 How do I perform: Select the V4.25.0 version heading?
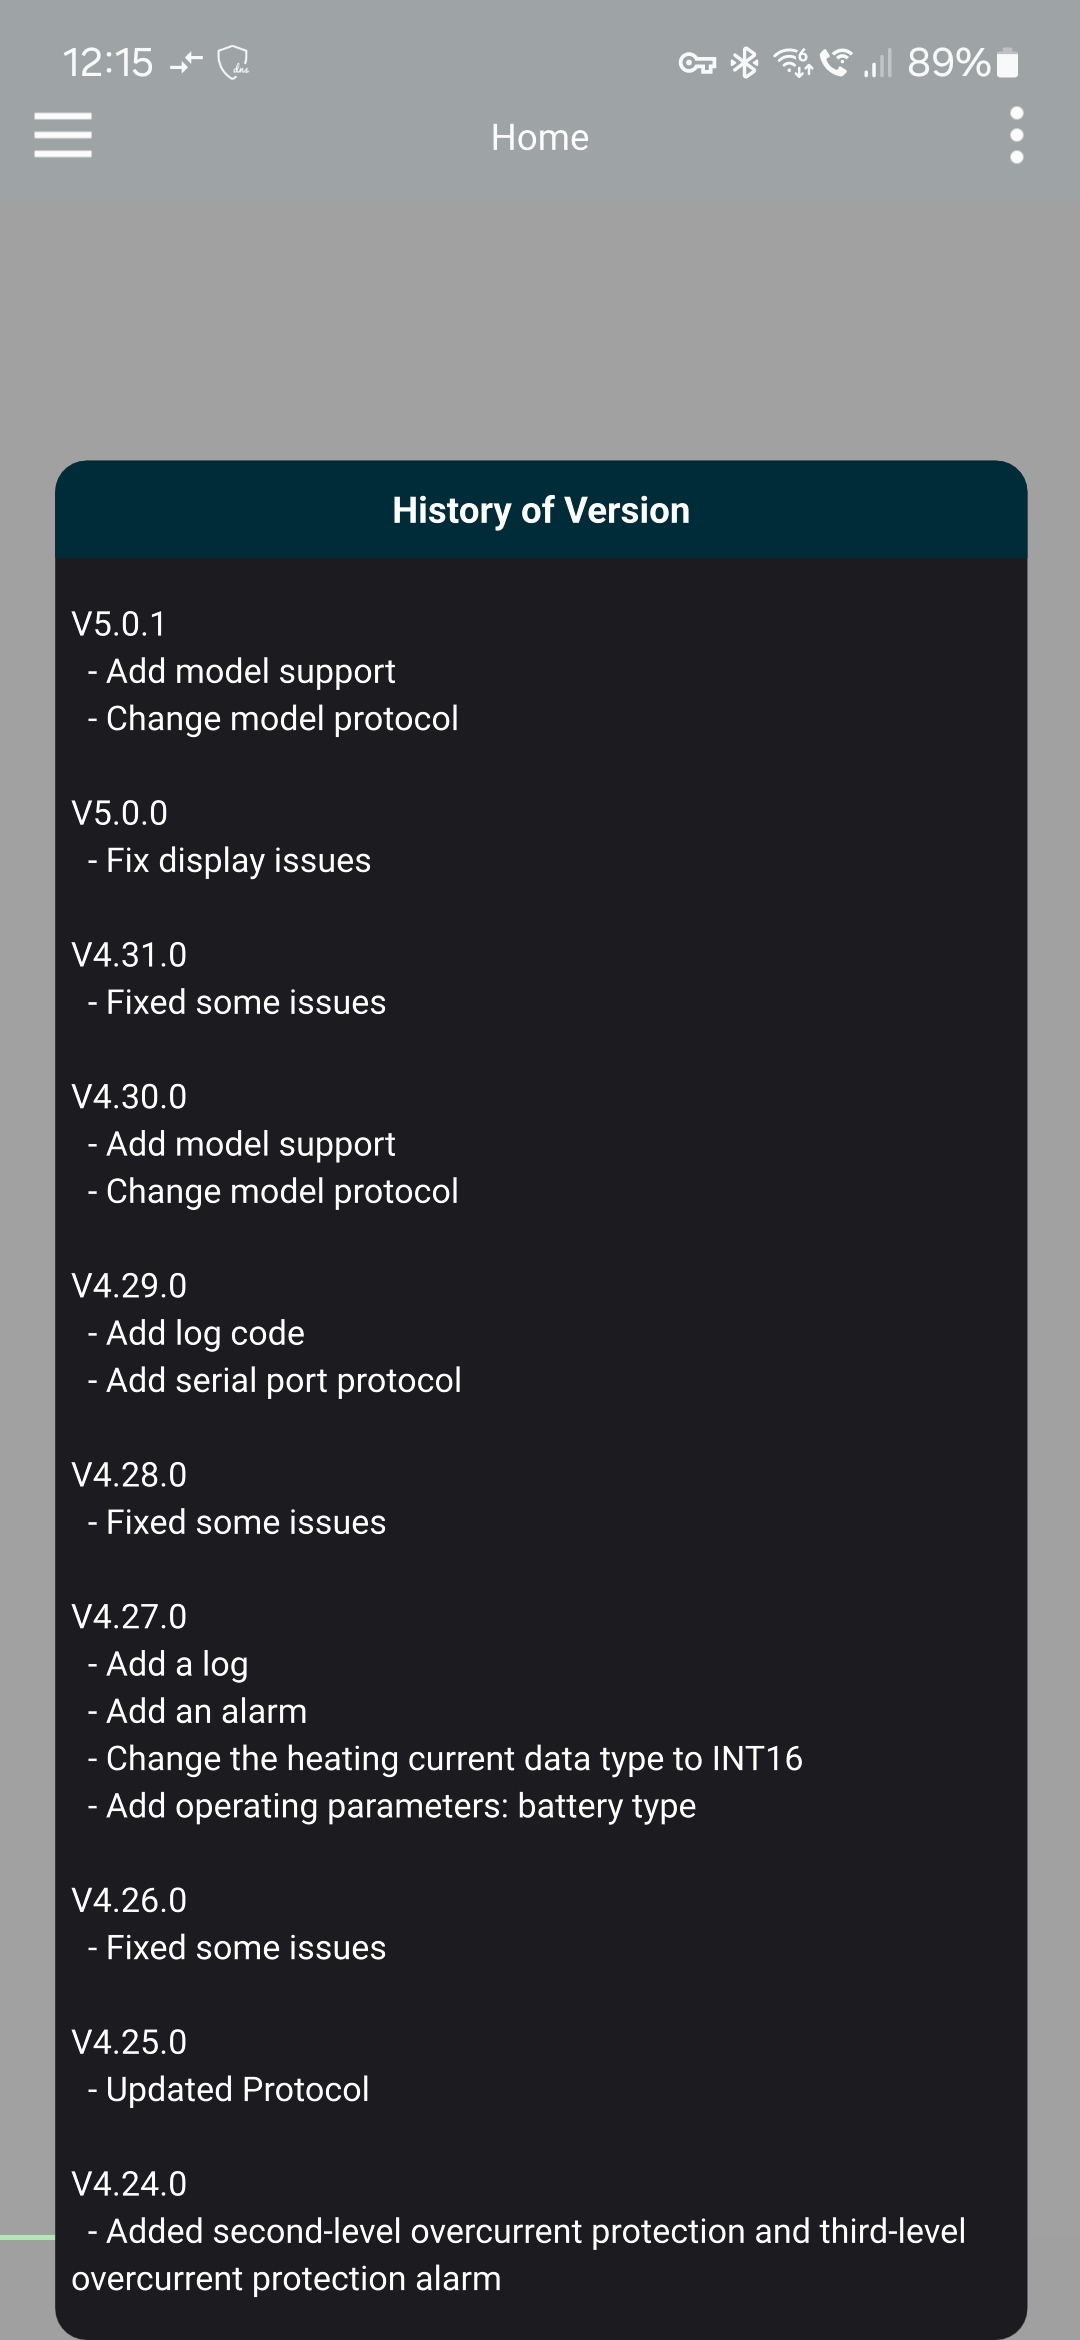click(129, 2042)
